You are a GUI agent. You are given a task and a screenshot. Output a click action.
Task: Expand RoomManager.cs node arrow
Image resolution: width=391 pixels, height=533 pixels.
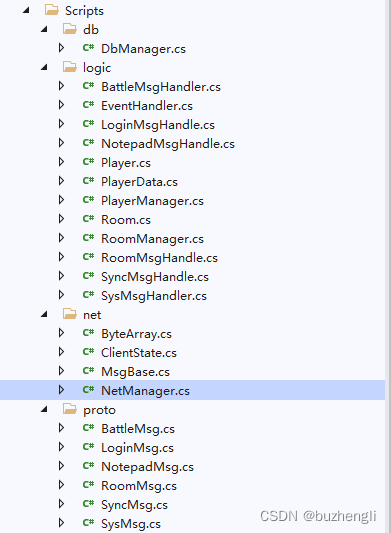click(61, 238)
